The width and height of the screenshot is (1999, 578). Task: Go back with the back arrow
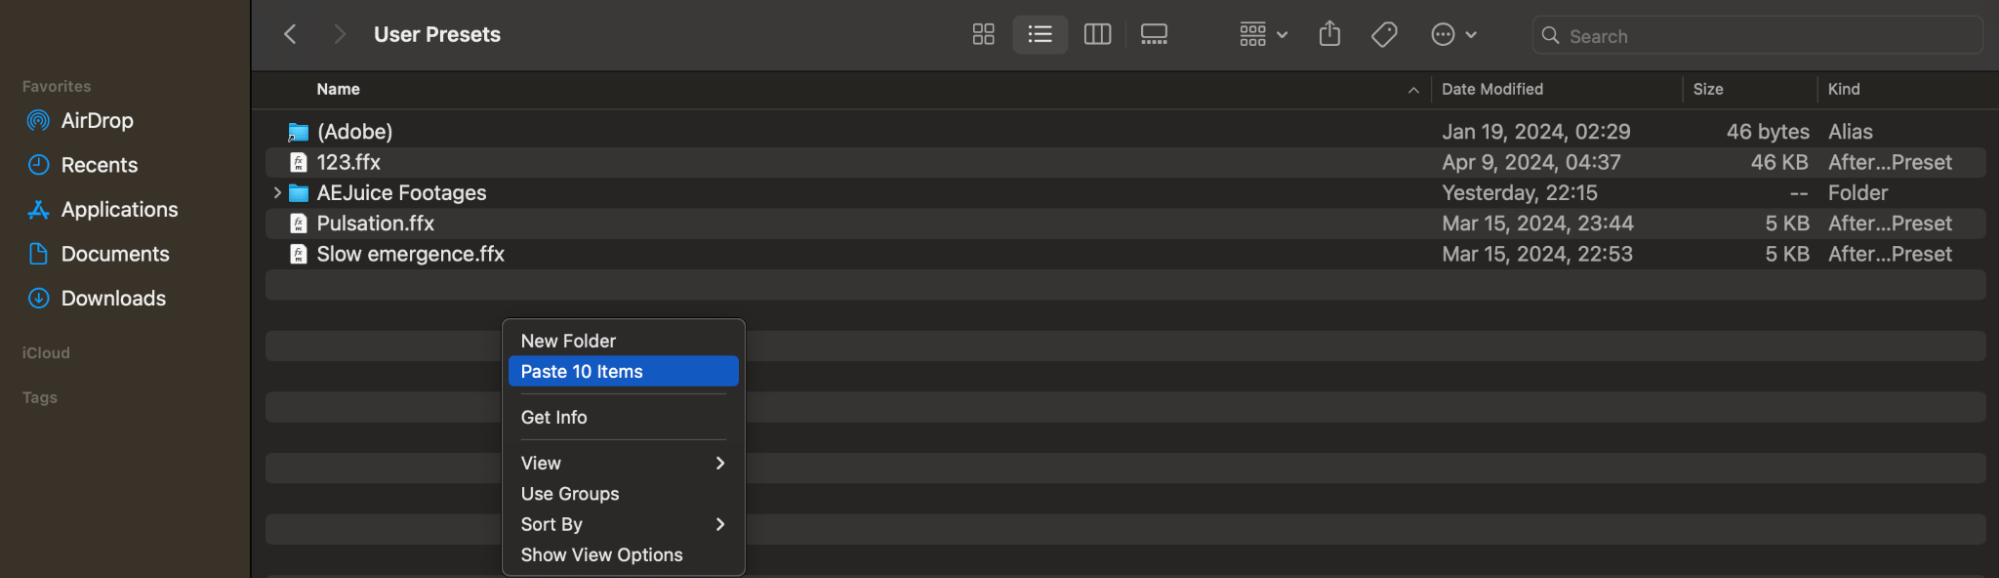pos(290,35)
